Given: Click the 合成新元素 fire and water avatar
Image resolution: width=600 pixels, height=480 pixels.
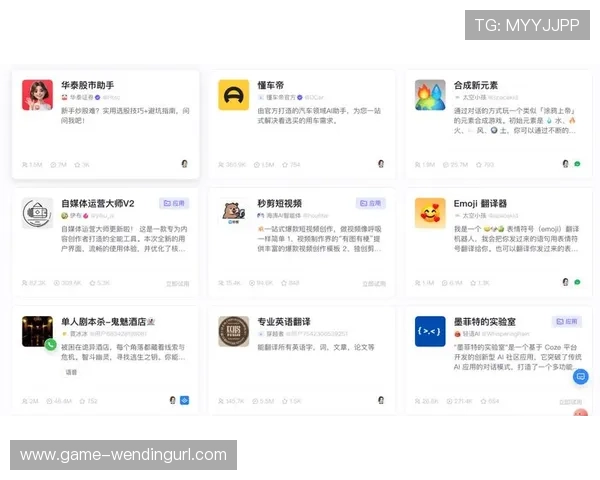Looking at the screenshot, I should click(430, 95).
